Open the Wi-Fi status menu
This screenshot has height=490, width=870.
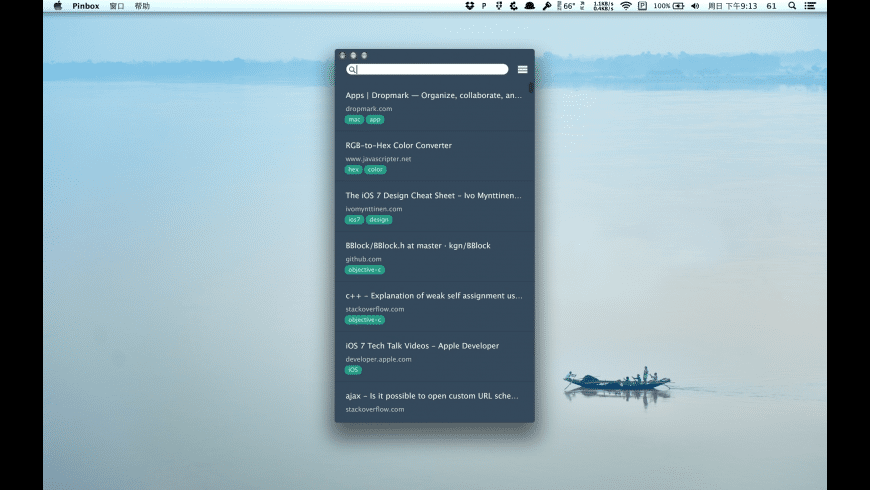point(626,6)
